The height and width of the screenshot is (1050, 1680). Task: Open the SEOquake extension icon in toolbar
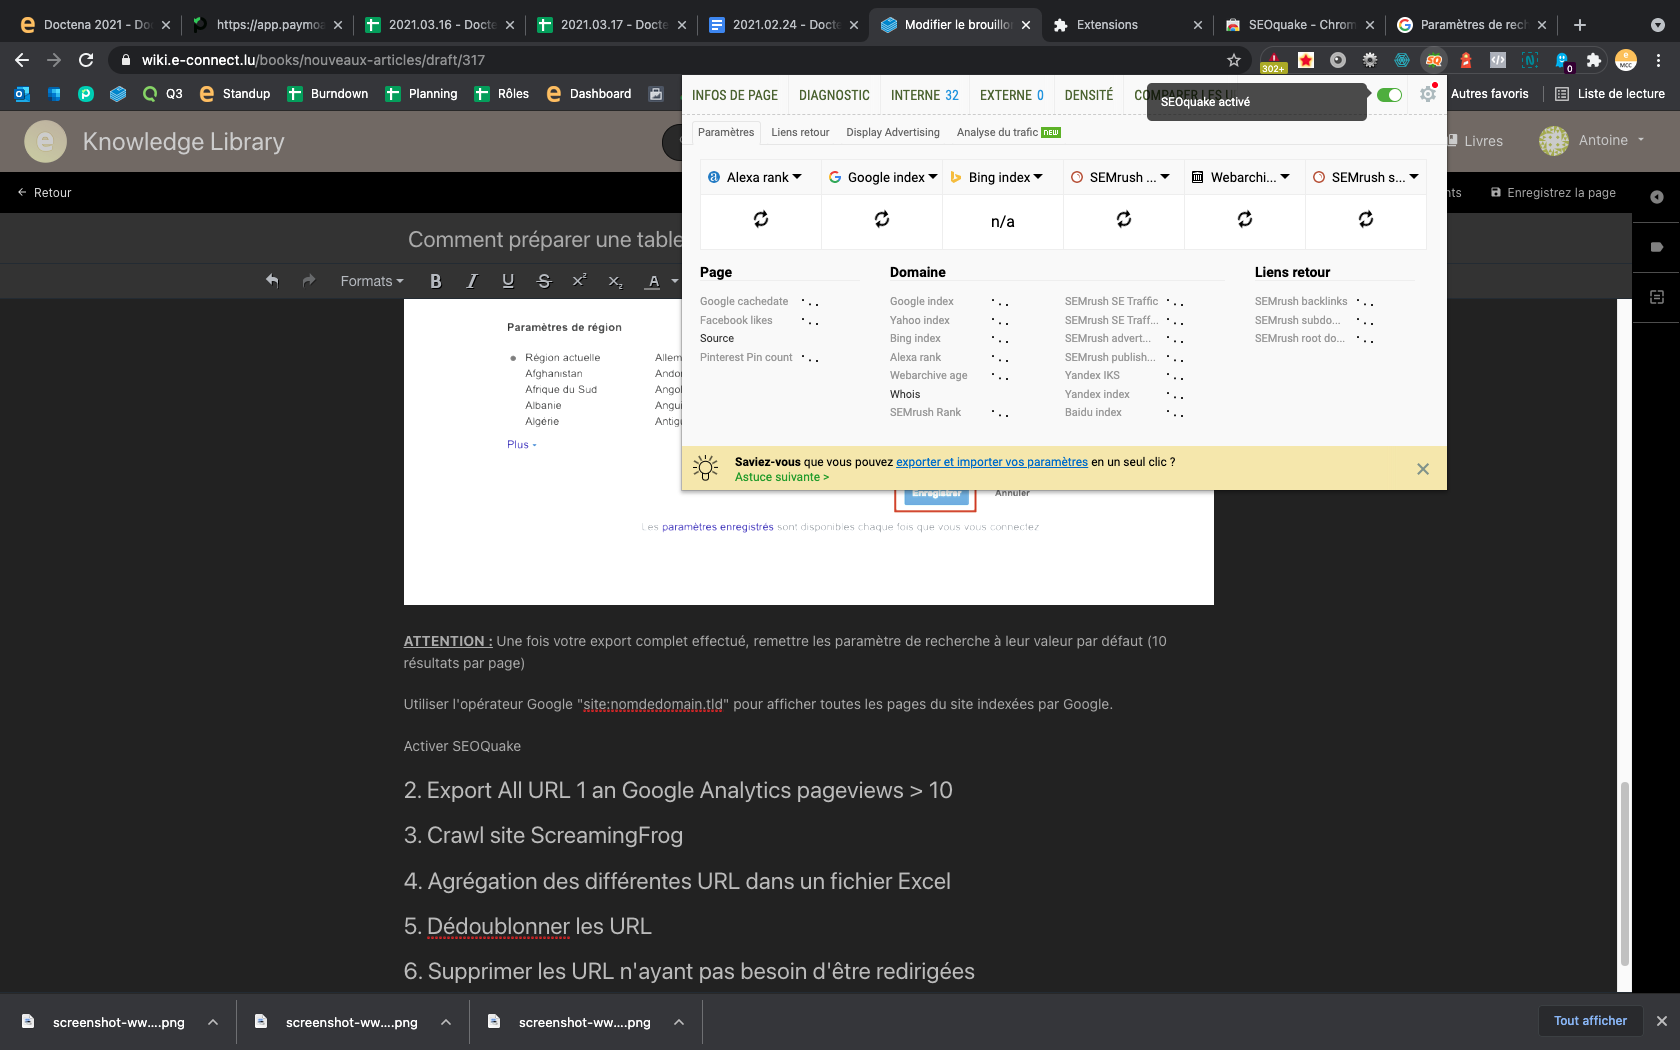[x=1434, y=60]
